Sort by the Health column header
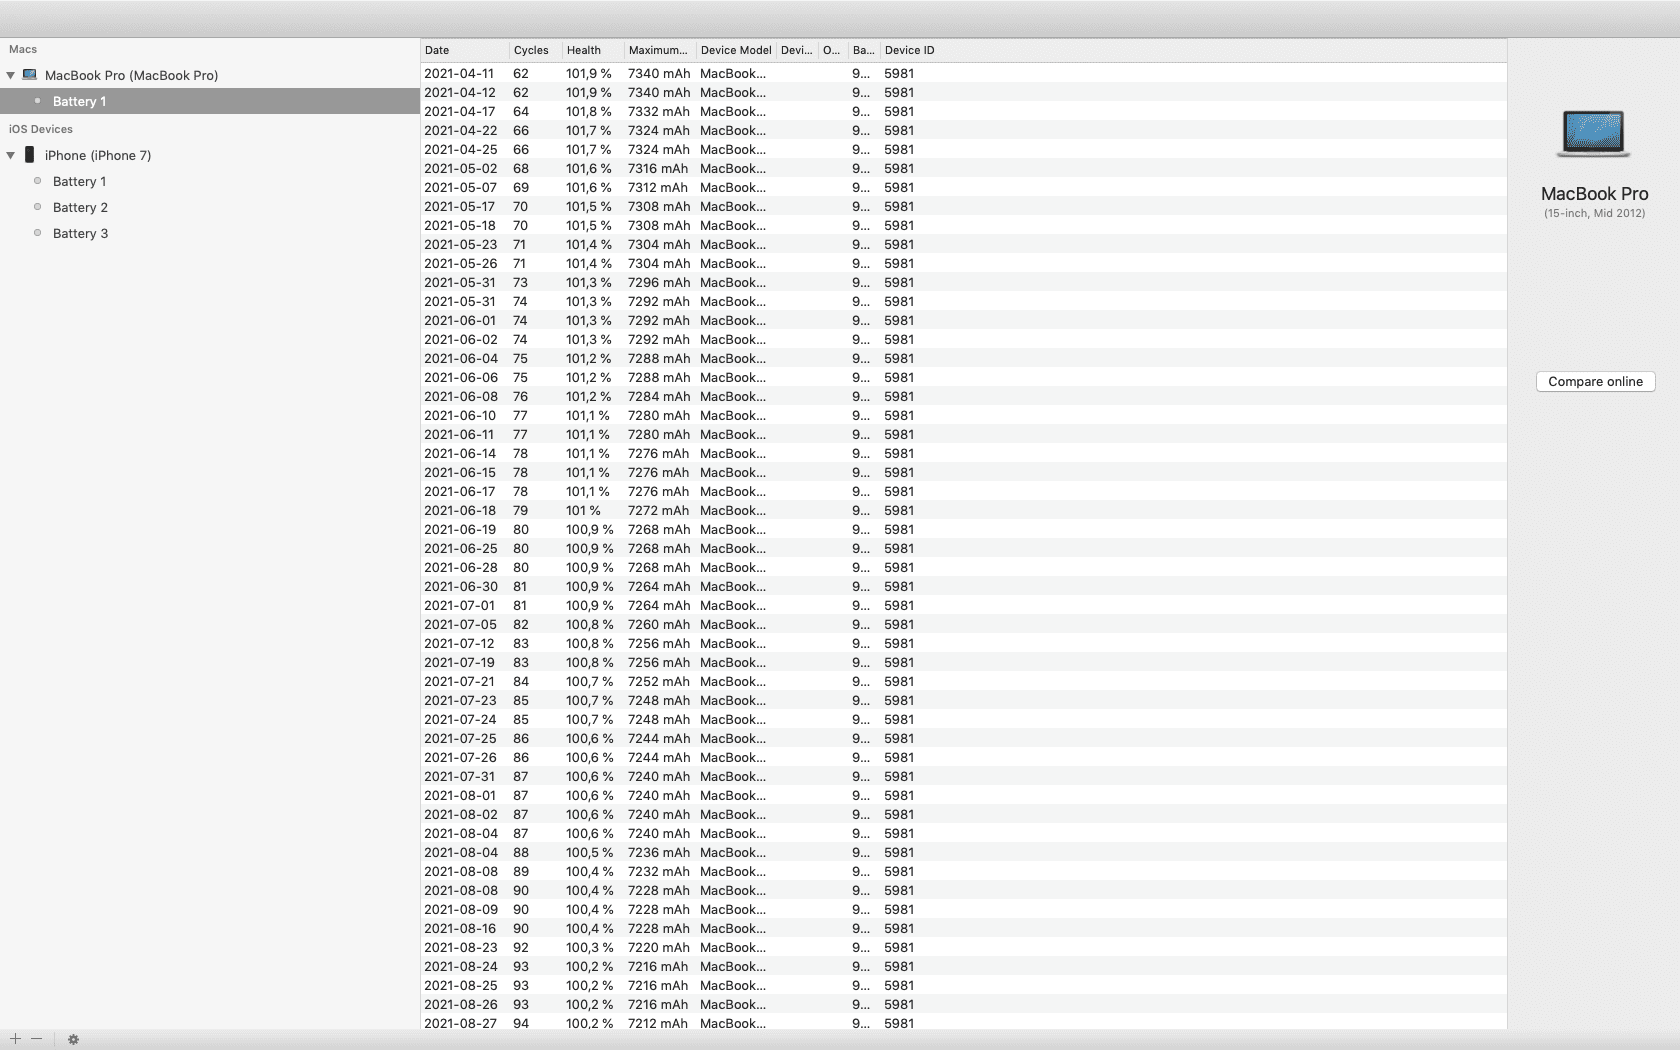Viewport: 1680px width, 1050px height. click(x=593, y=50)
